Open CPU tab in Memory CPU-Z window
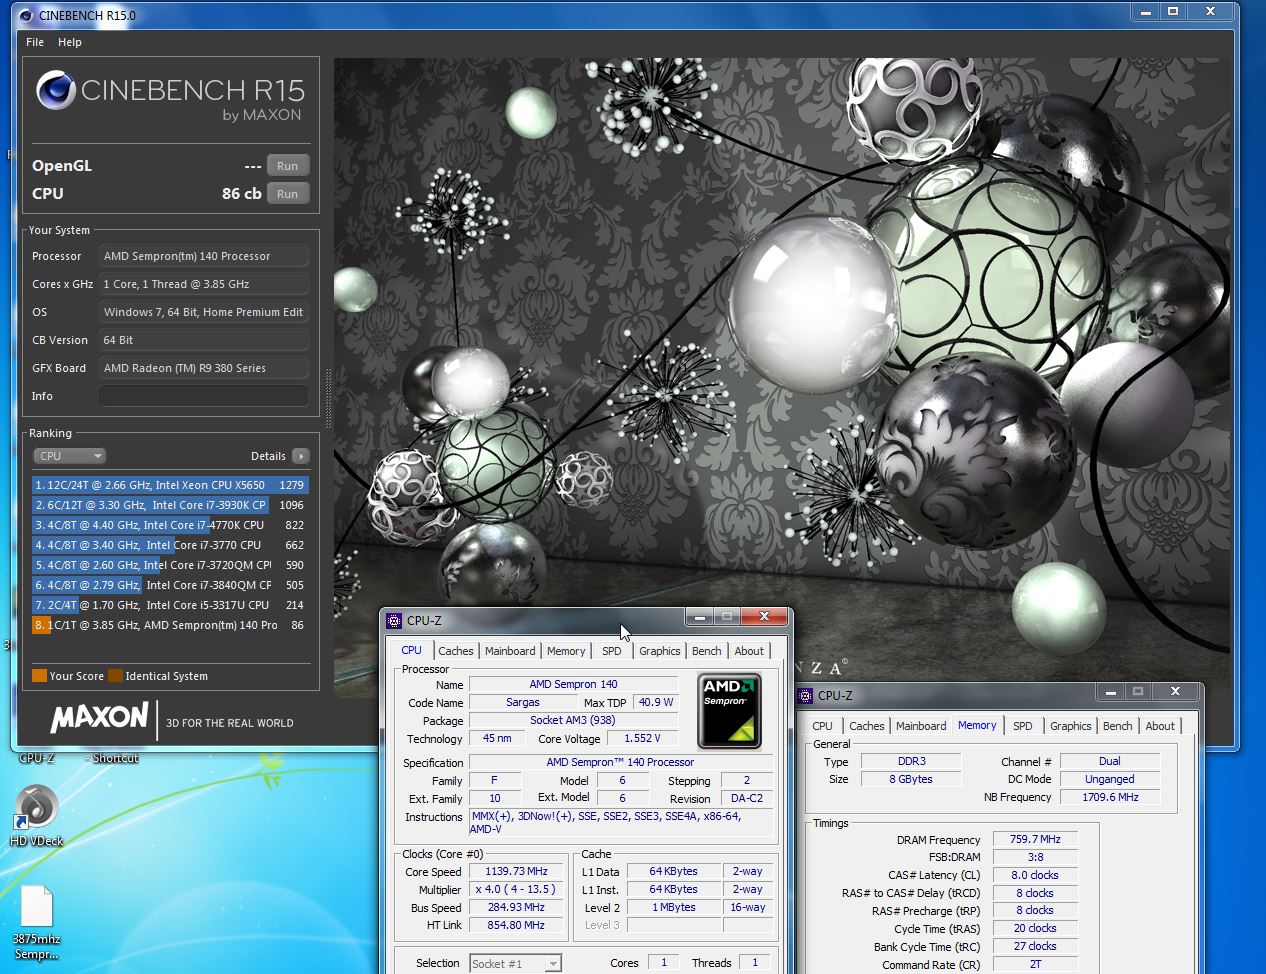Viewport: 1266px width, 974px height. [x=823, y=726]
